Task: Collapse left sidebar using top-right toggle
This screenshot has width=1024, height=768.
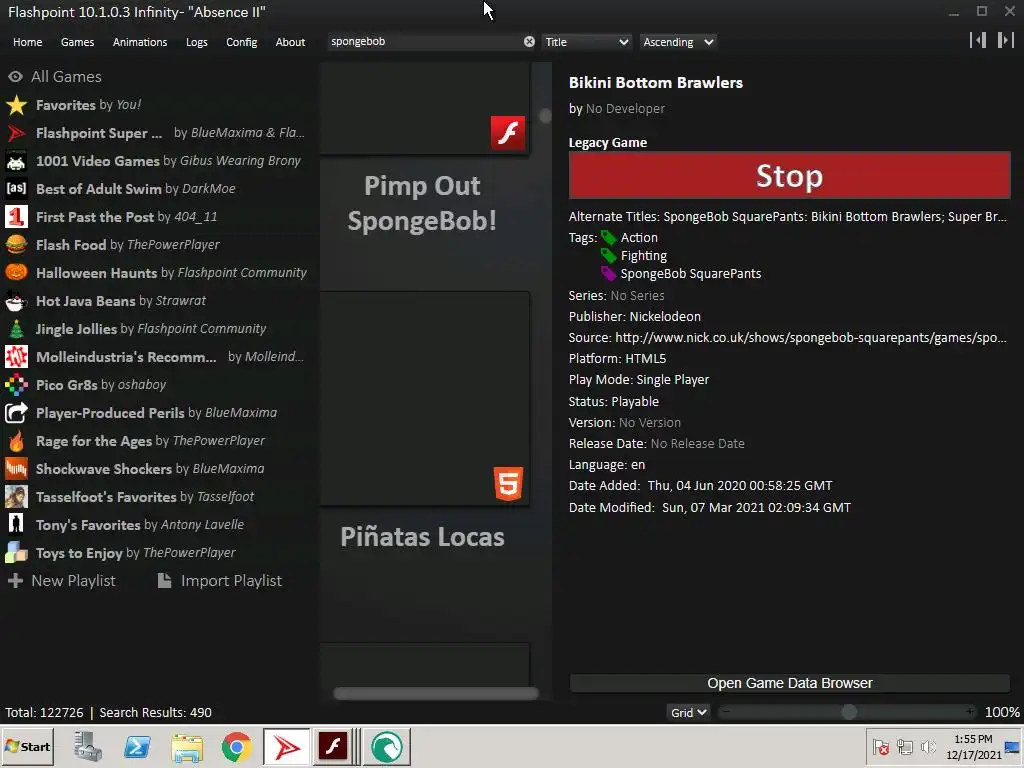Action: pos(978,40)
